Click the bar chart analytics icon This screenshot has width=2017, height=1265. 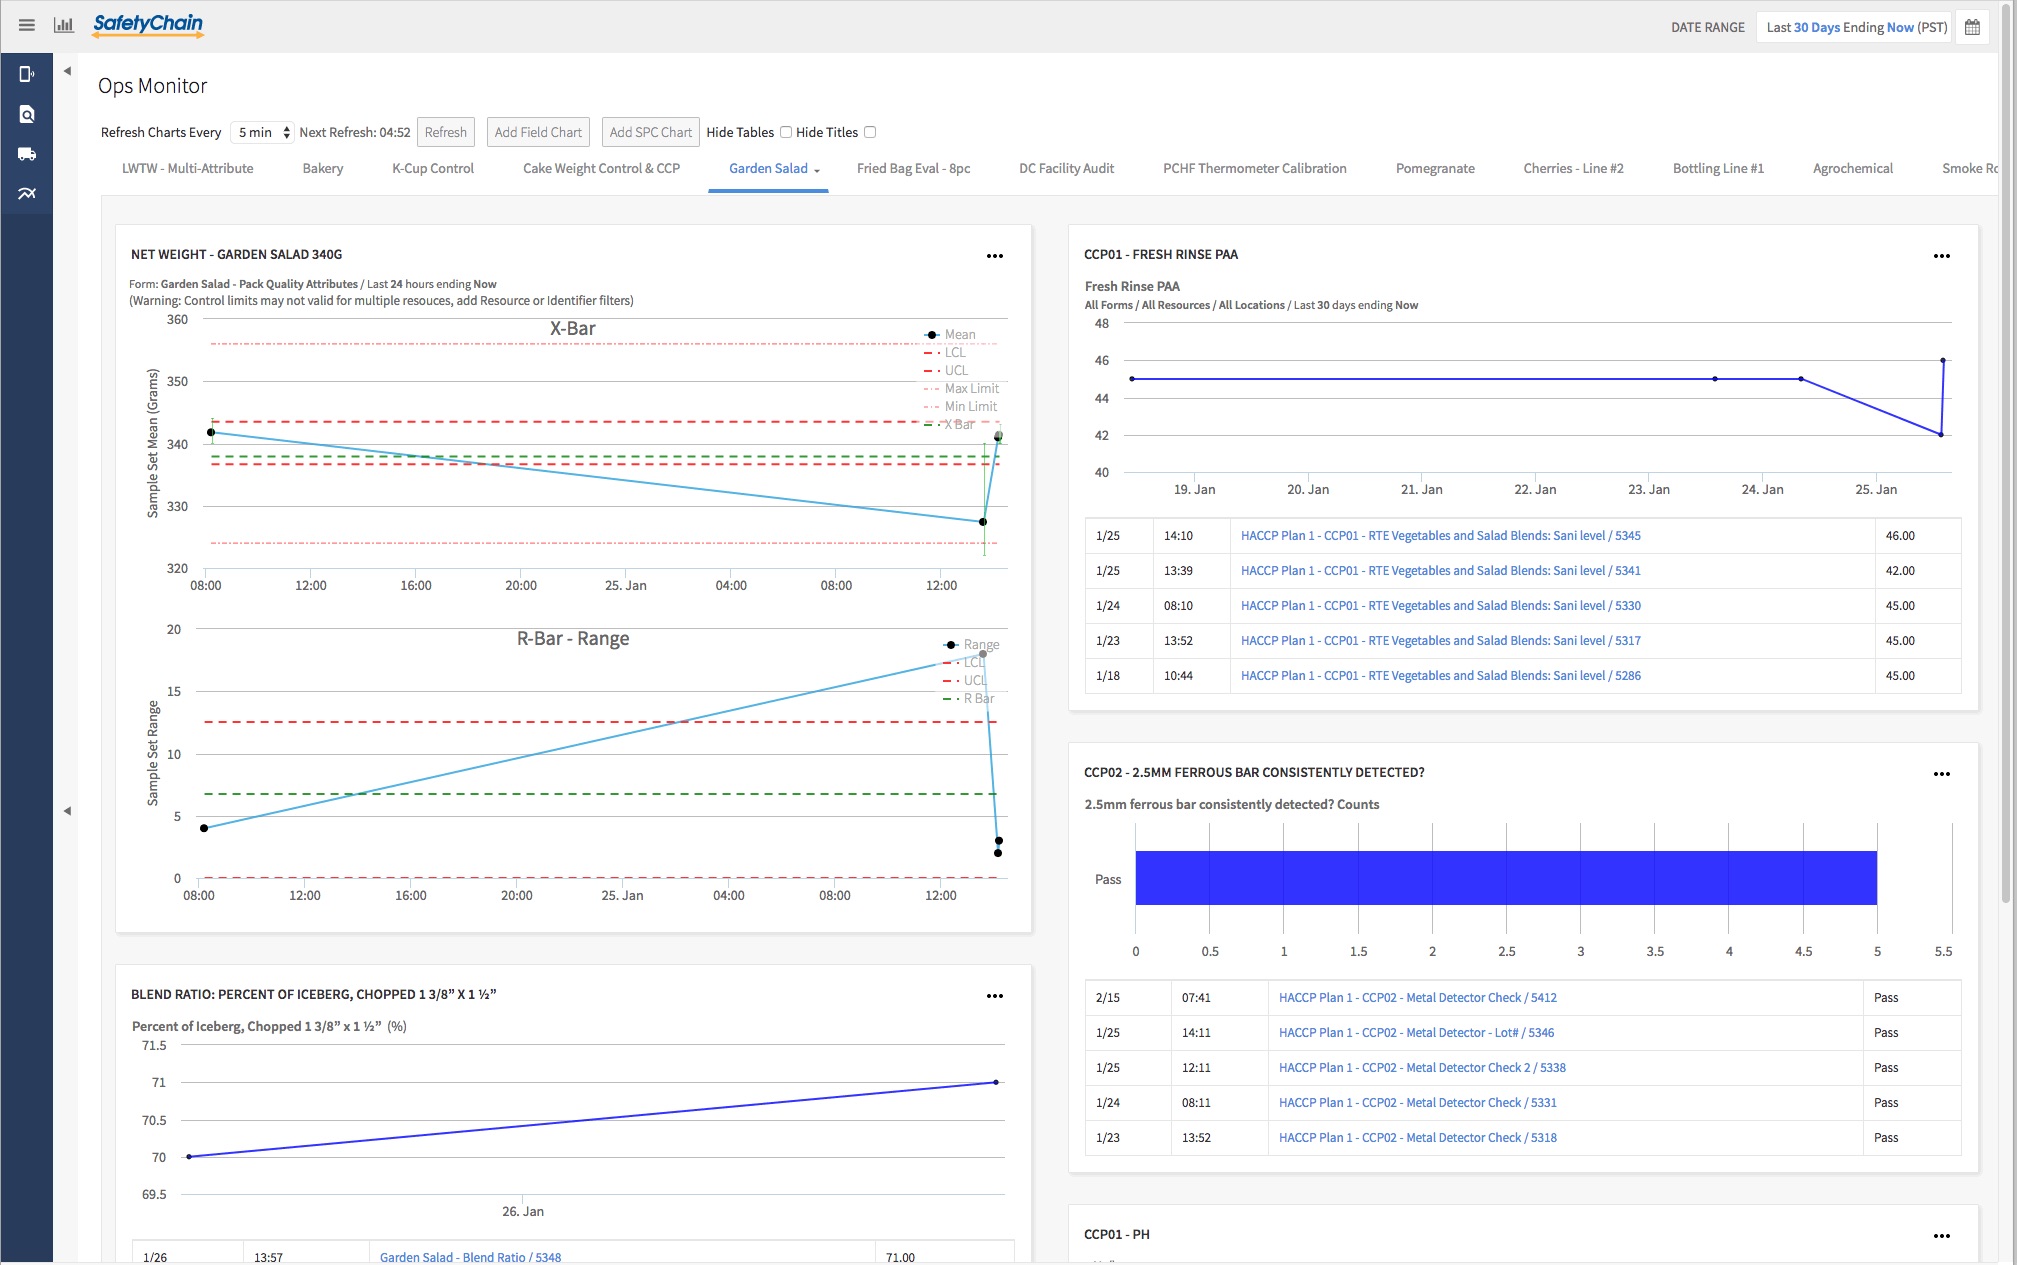point(64,26)
